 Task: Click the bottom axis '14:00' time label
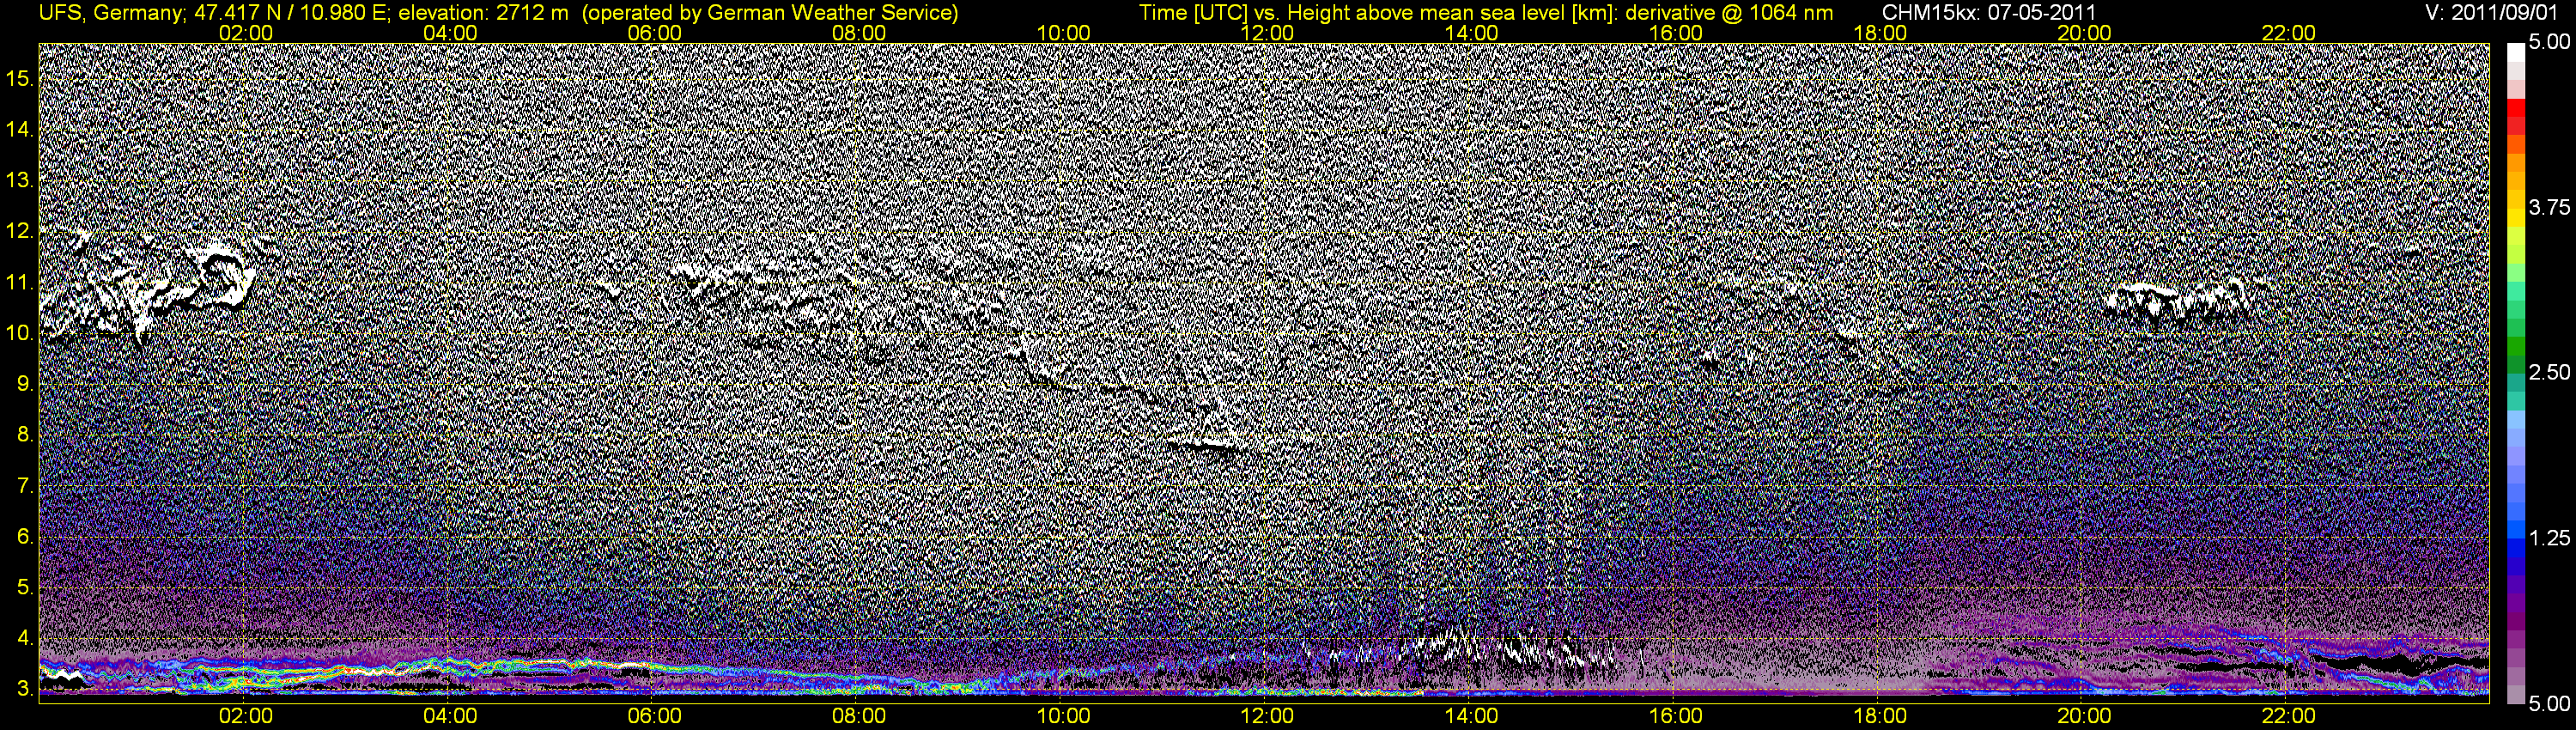tap(1472, 716)
